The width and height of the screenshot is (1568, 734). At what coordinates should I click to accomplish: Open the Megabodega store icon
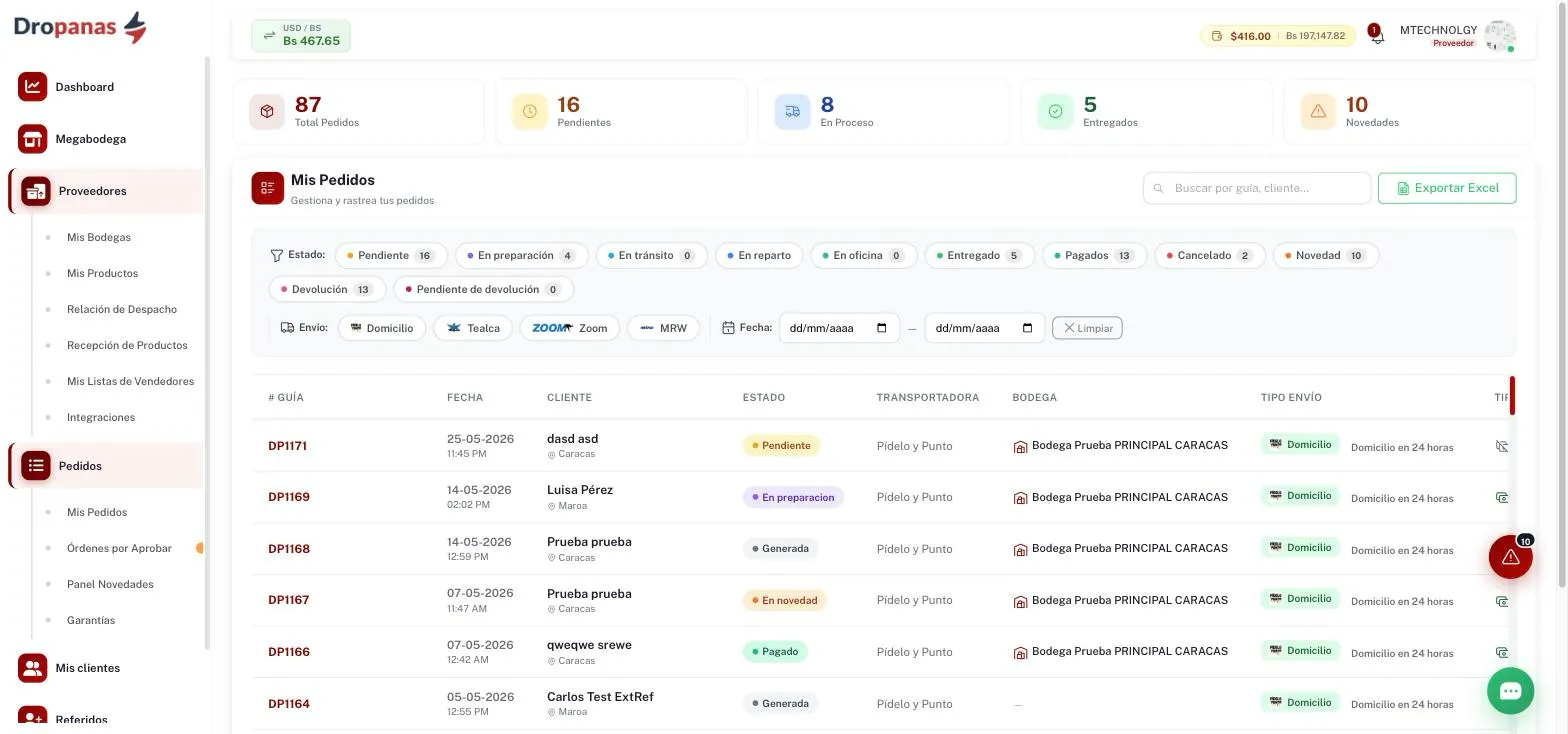pos(33,139)
